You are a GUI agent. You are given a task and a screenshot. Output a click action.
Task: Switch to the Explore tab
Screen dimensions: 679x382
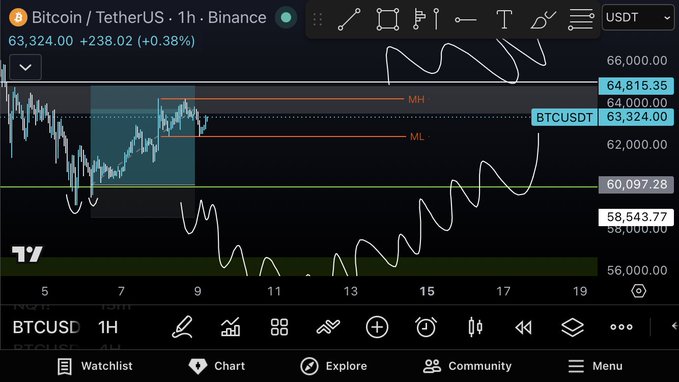(333, 366)
